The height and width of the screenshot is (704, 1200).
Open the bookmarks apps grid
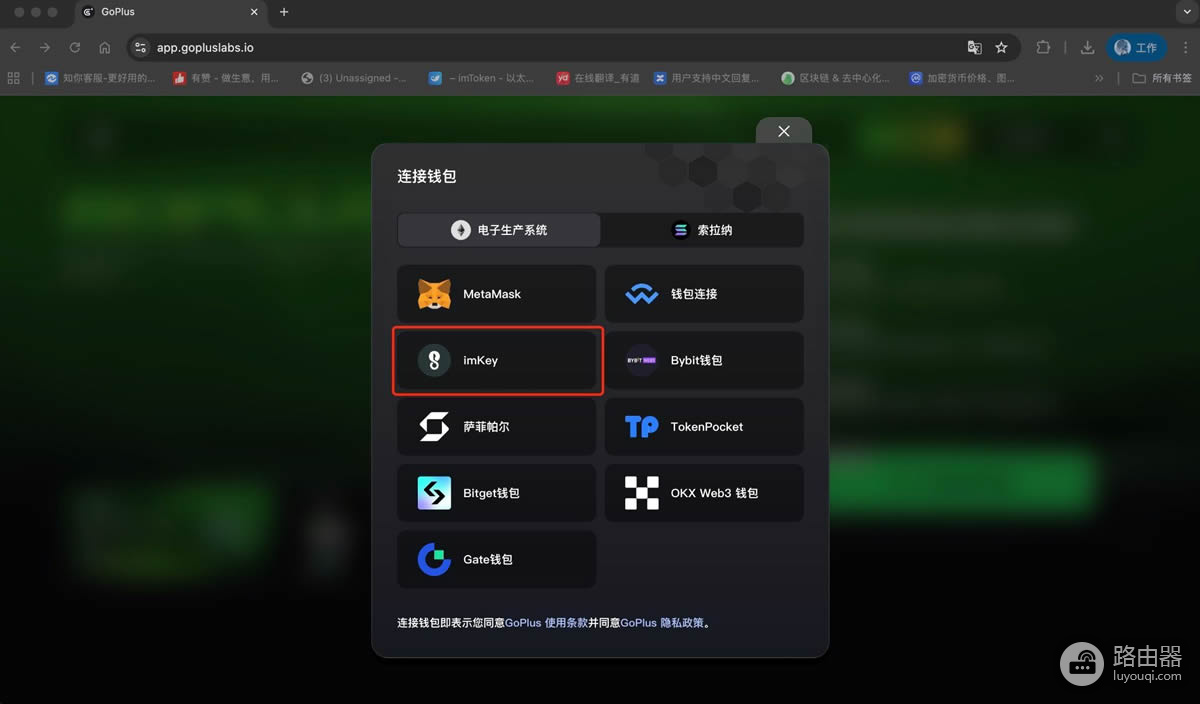(14, 78)
